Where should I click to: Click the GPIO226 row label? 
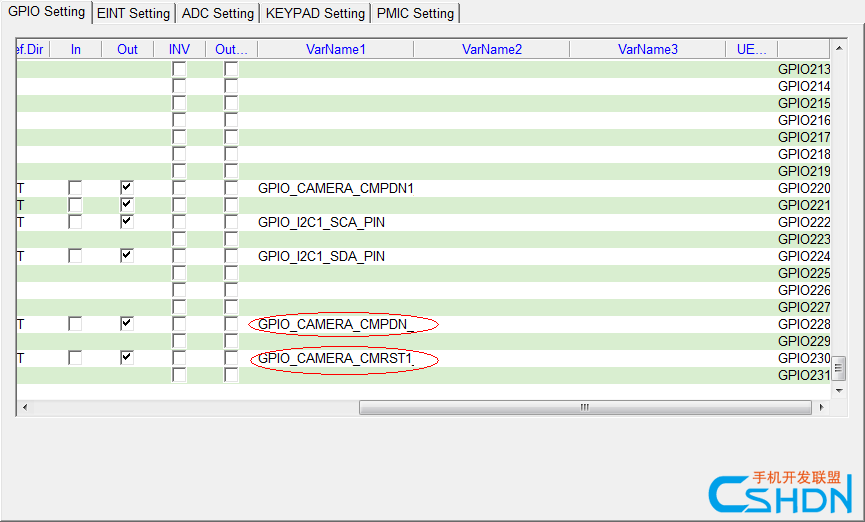coord(804,290)
